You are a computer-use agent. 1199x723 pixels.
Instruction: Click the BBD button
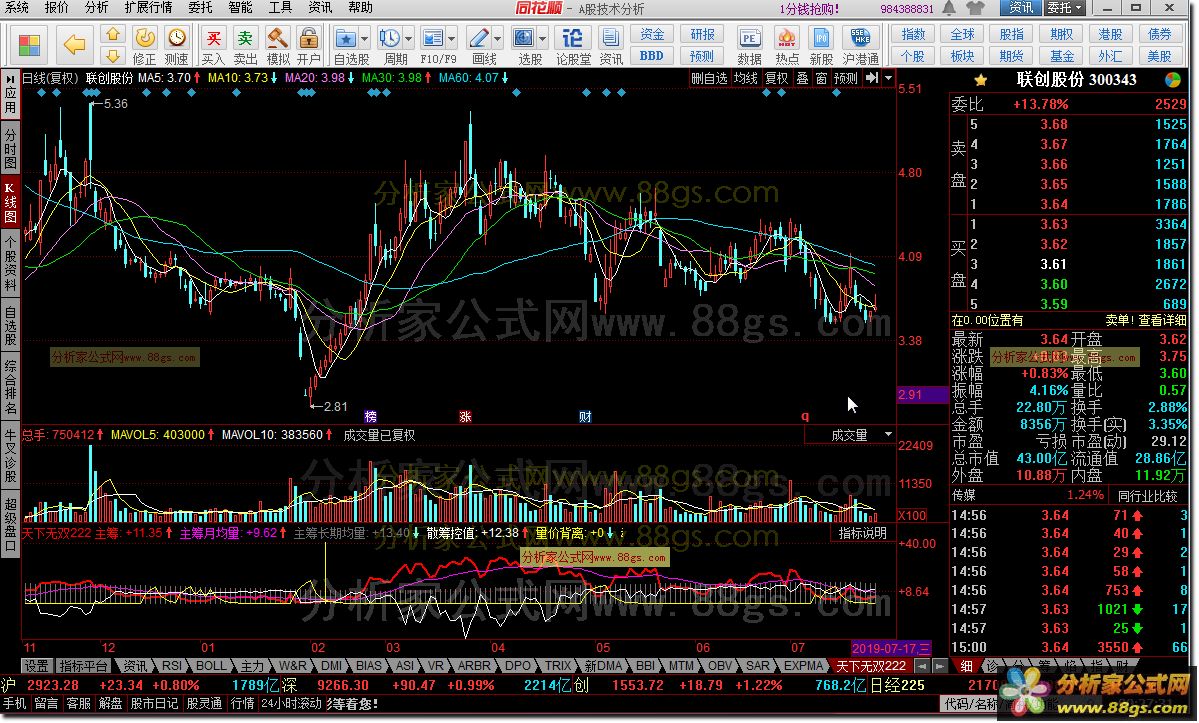pyautogui.click(x=652, y=56)
